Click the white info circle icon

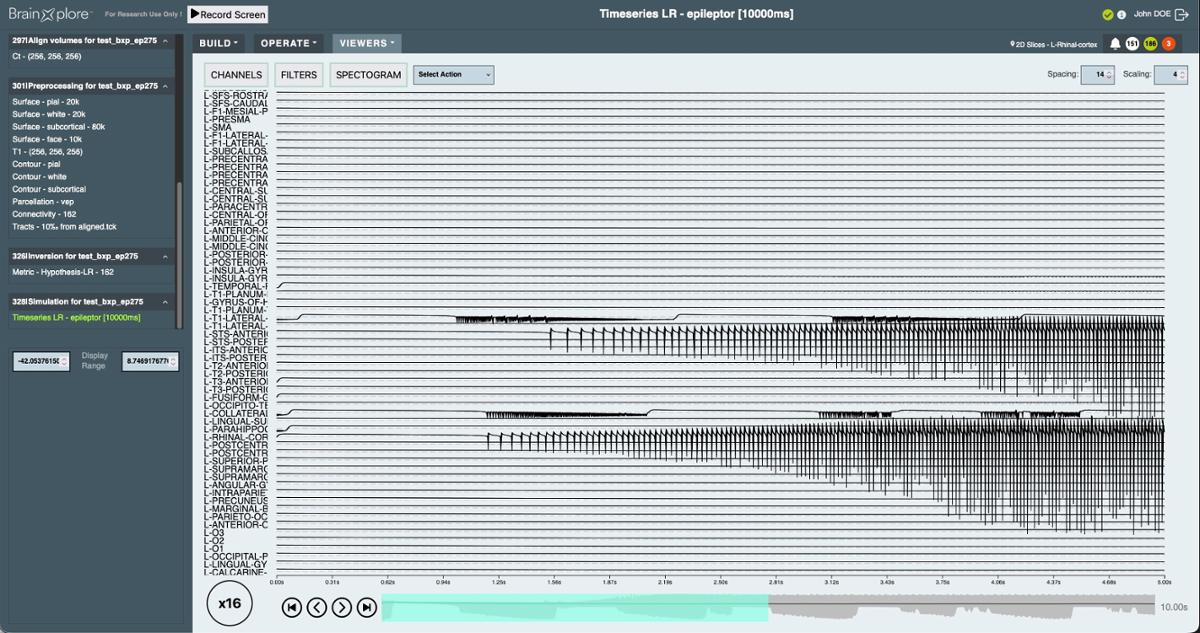point(1121,15)
